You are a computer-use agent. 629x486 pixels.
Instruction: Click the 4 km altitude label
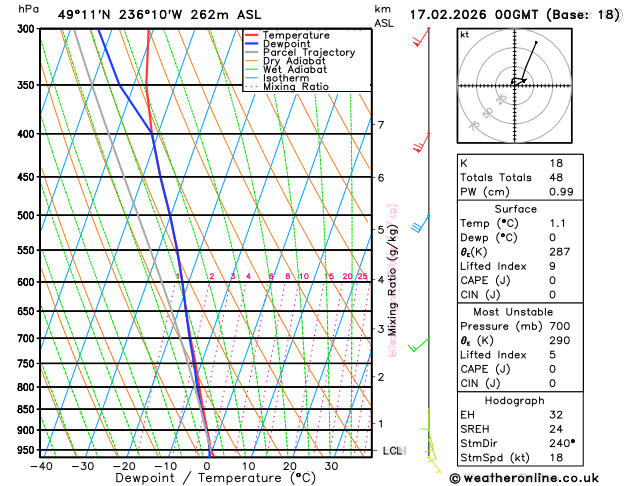[x=381, y=279]
